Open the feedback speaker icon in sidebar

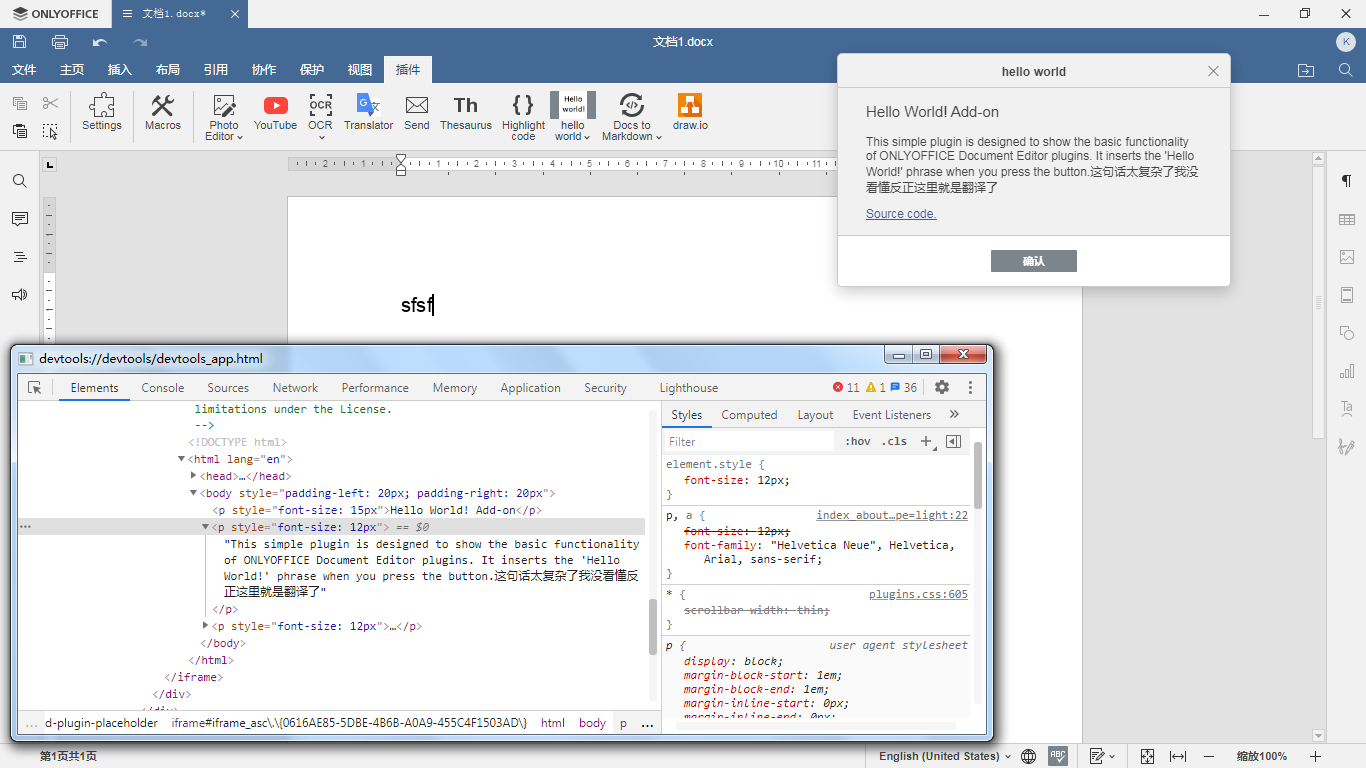[20, 295]
